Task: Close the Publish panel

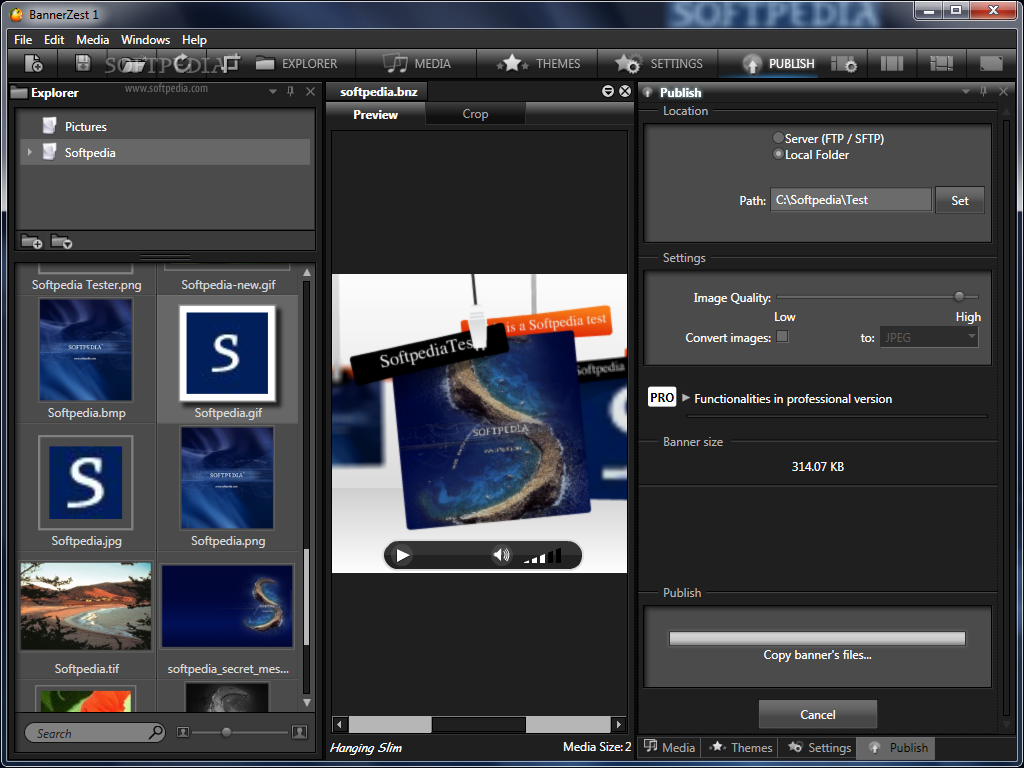Action: click(1003, 92)
